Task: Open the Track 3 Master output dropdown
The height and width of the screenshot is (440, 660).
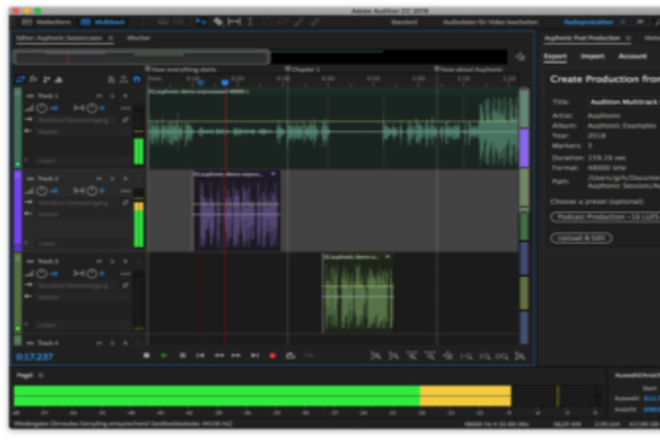Action: tap(82, 297)
